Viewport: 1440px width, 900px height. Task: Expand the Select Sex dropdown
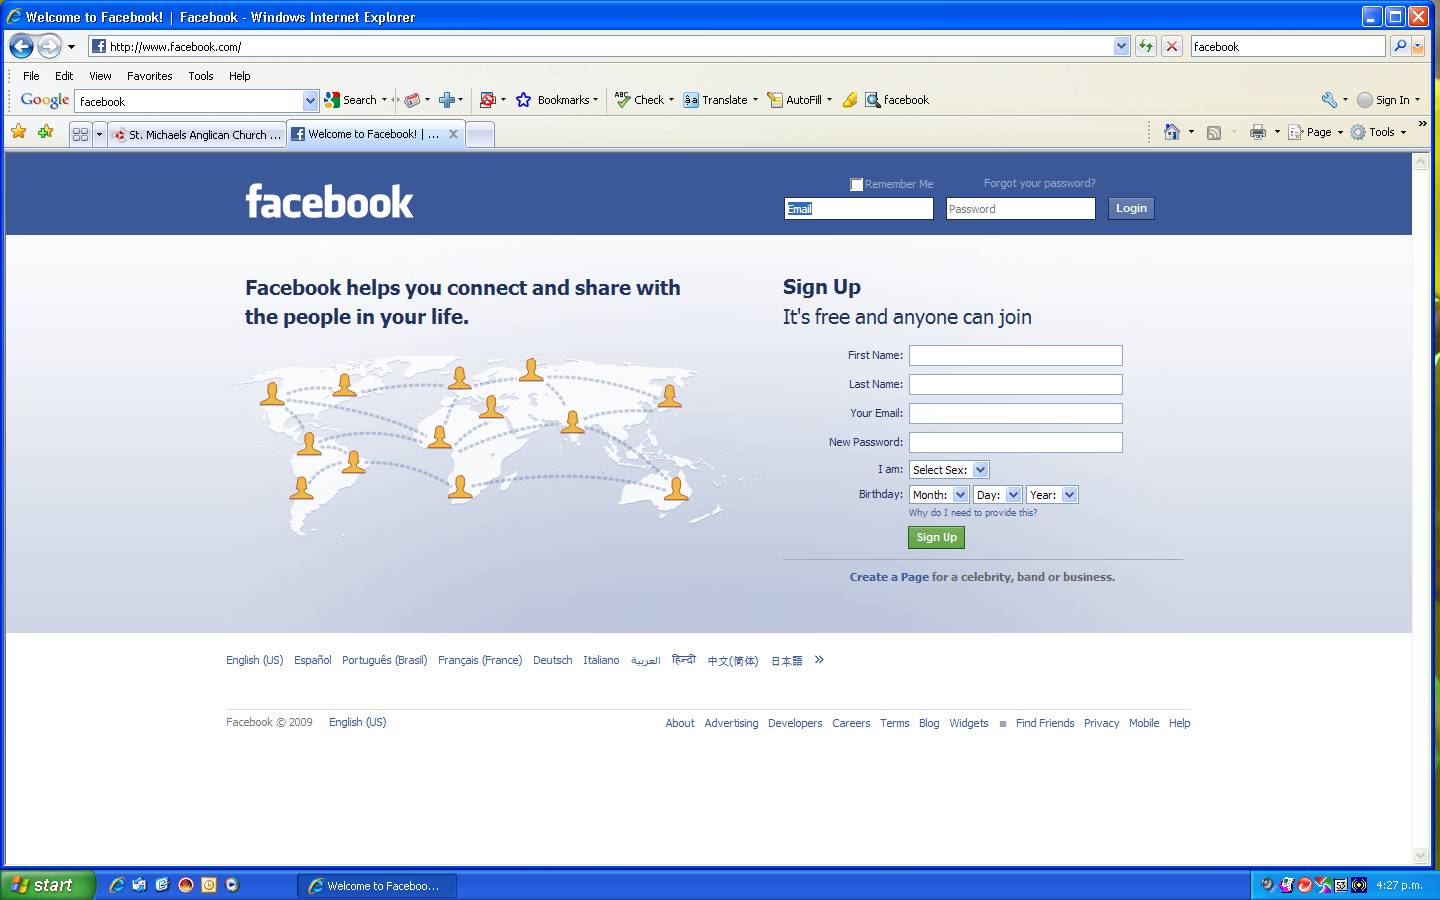pos(949,470)
